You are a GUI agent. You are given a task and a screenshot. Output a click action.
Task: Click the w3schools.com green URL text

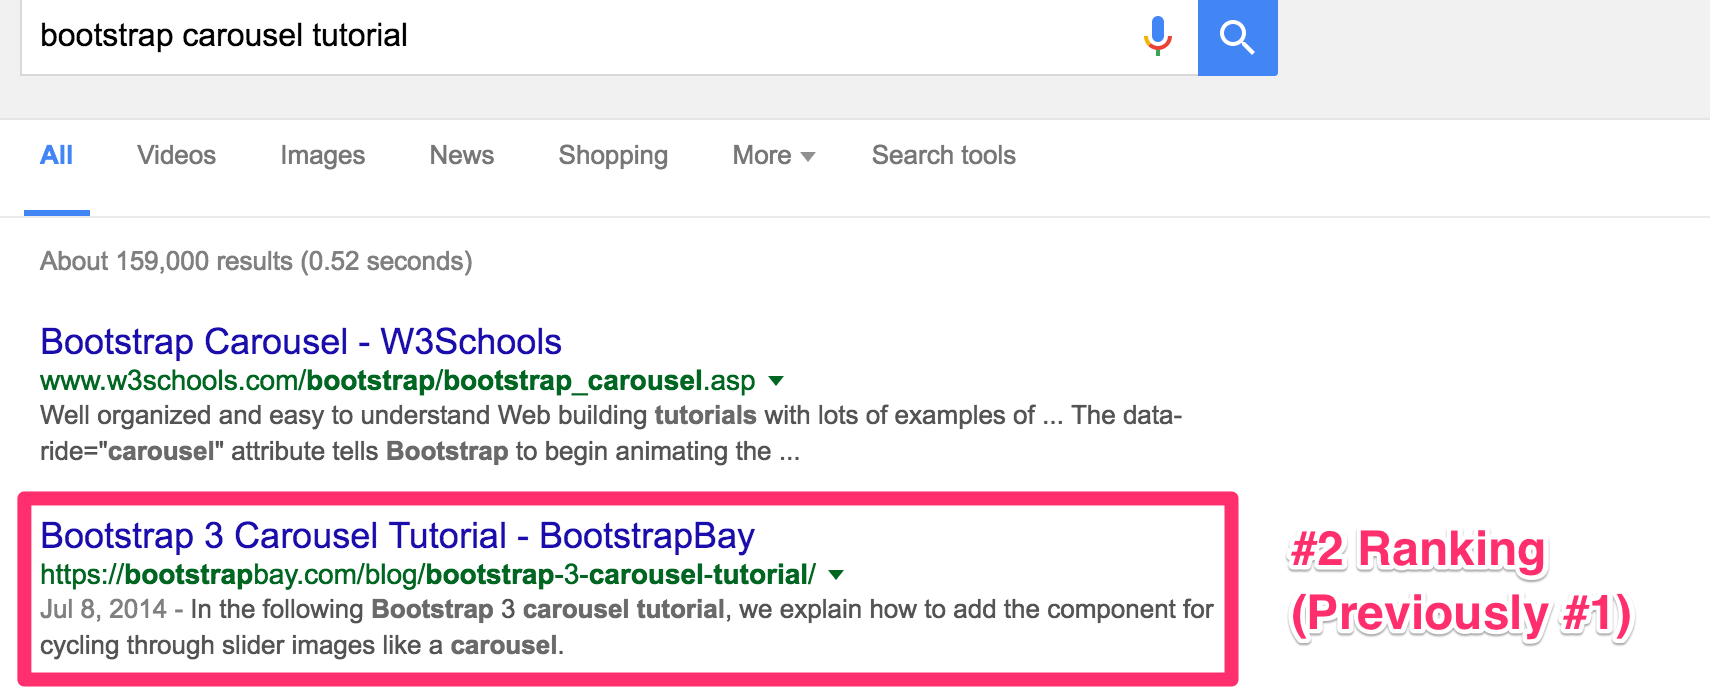(397, 381)
